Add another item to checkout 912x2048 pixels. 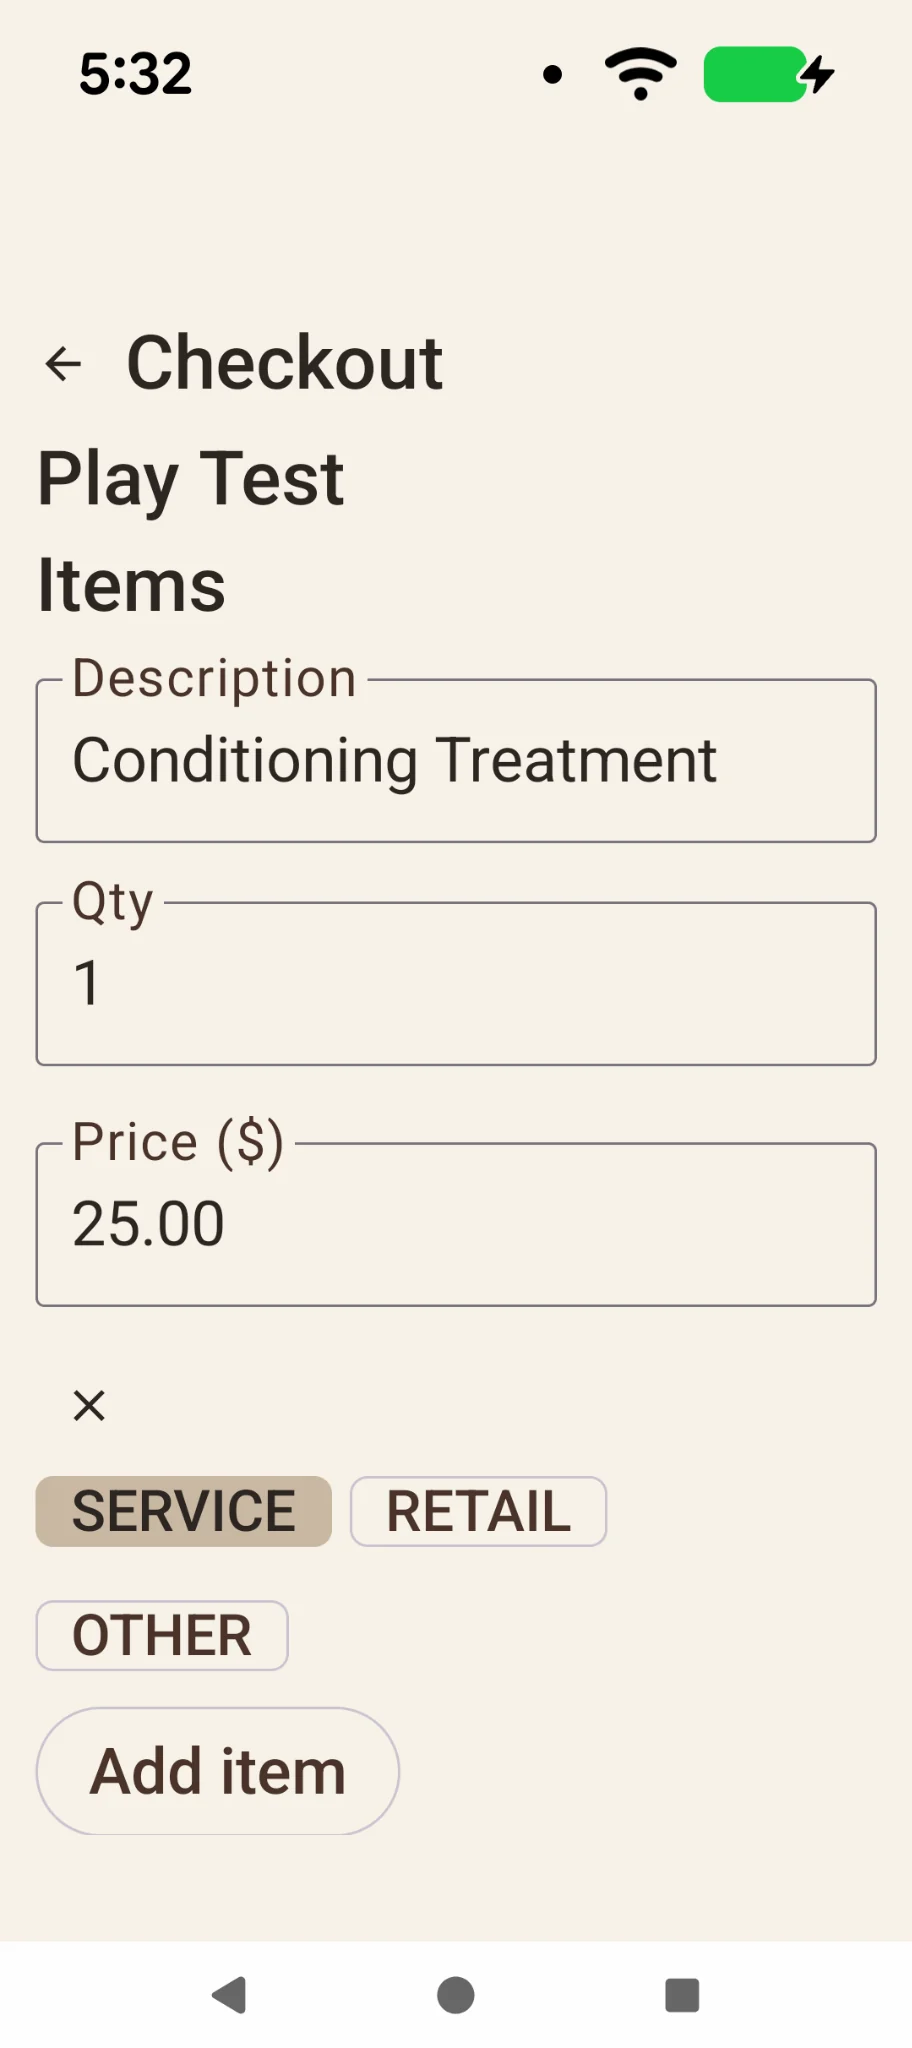pos(218,1771)
